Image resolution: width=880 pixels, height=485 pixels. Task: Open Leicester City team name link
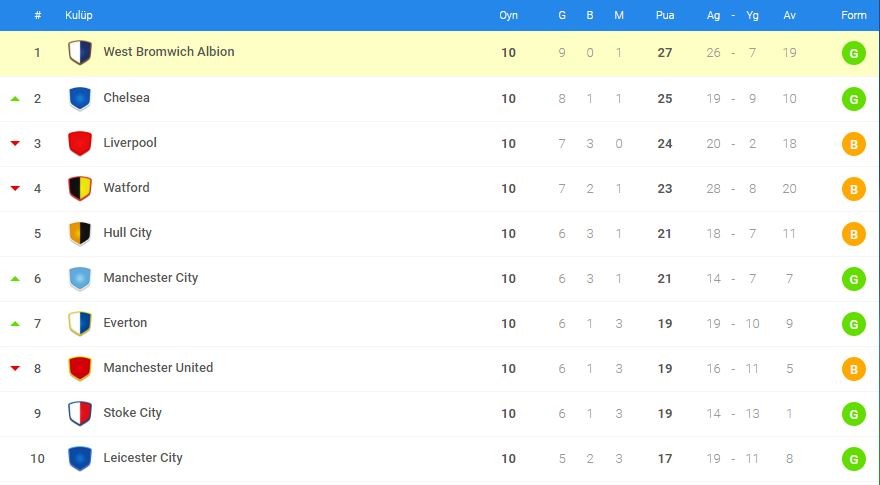pyautogui.click(x=143, y=458)
